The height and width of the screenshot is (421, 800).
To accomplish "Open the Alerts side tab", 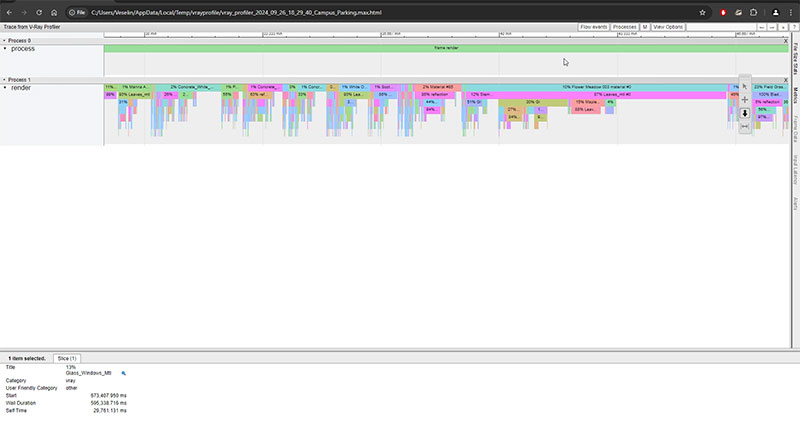I will (795, 204).
